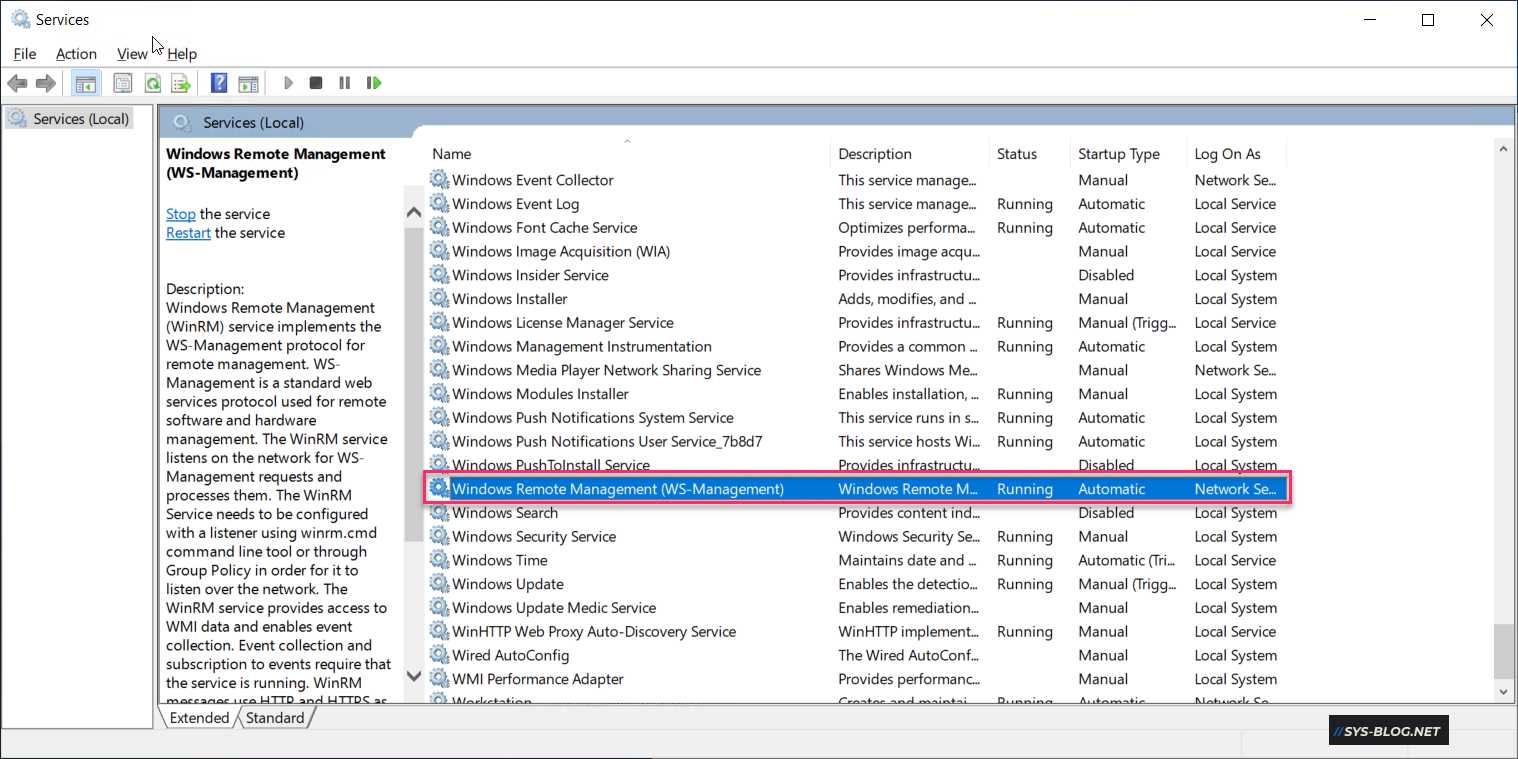Click the Refresh toolbar icon

[x=152, y=83]
